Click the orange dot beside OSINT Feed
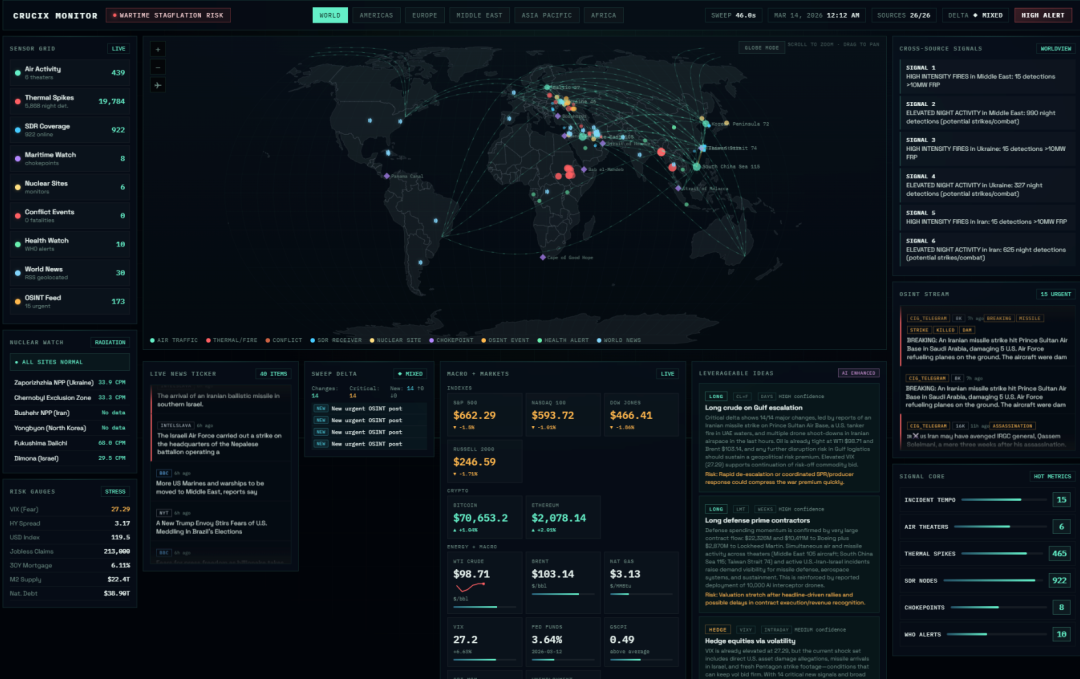The image size is (1080, 679). point(17,302)
